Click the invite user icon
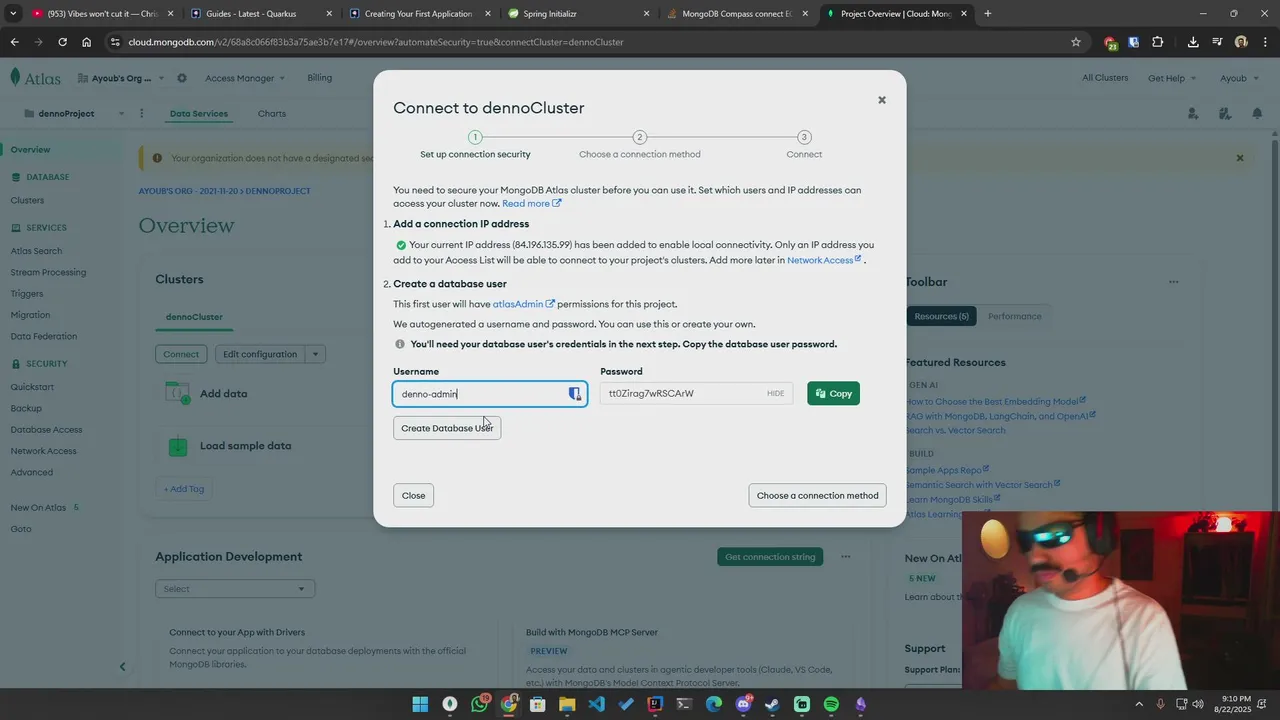 [x=1192, y=114]
